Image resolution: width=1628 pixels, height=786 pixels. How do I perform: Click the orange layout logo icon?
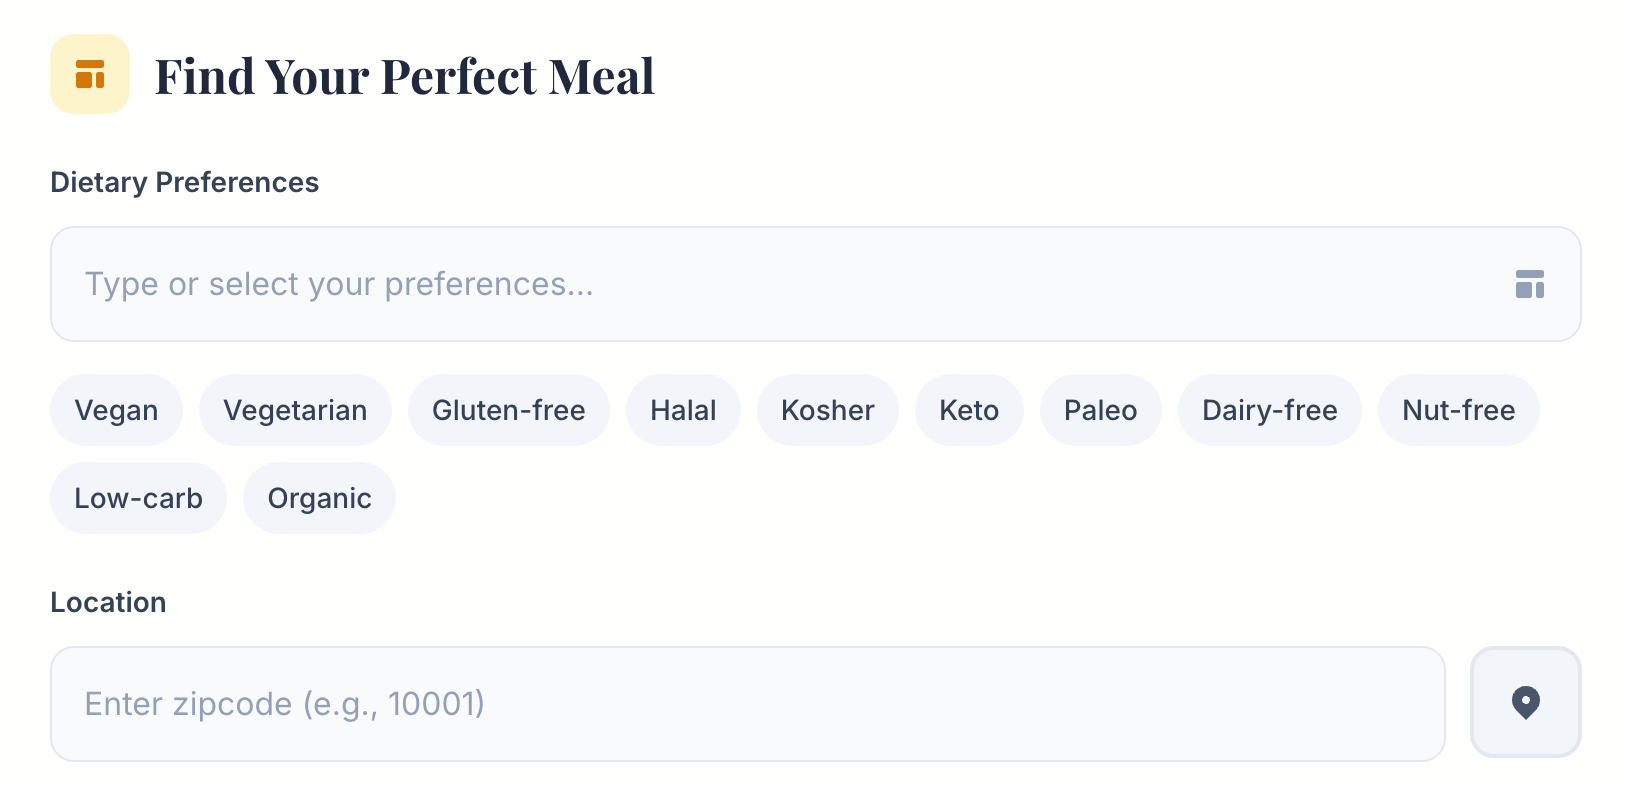click(90, 74)
